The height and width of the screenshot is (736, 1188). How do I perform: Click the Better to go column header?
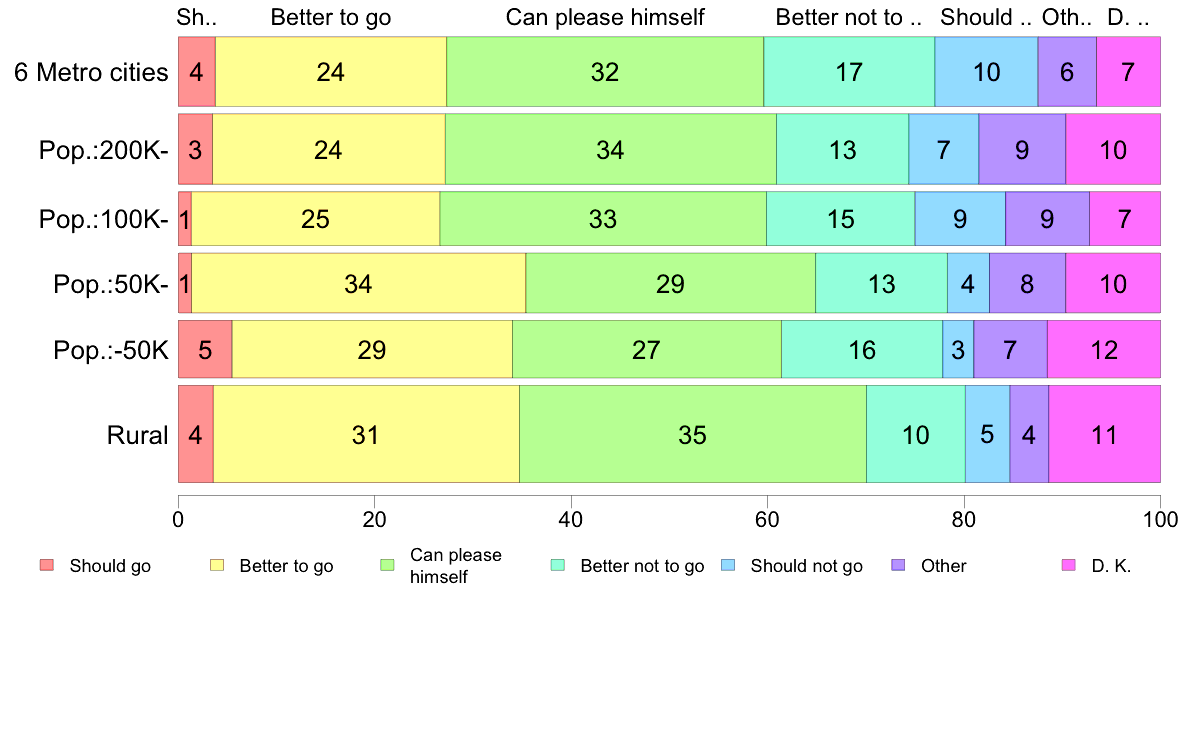[331, 17]
